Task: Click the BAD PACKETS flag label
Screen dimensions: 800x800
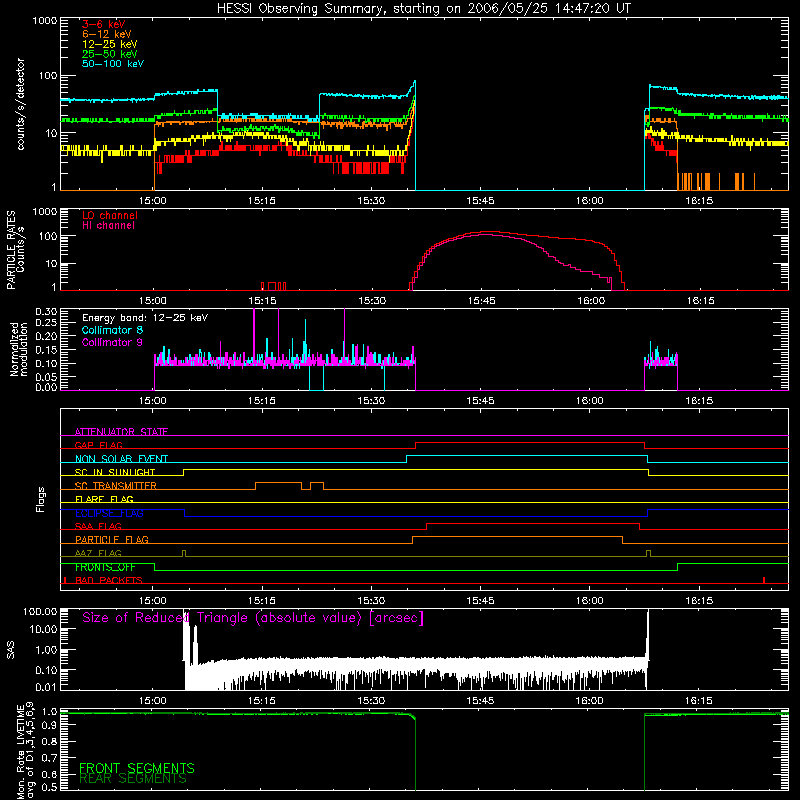Action: (x=109, y=580)
